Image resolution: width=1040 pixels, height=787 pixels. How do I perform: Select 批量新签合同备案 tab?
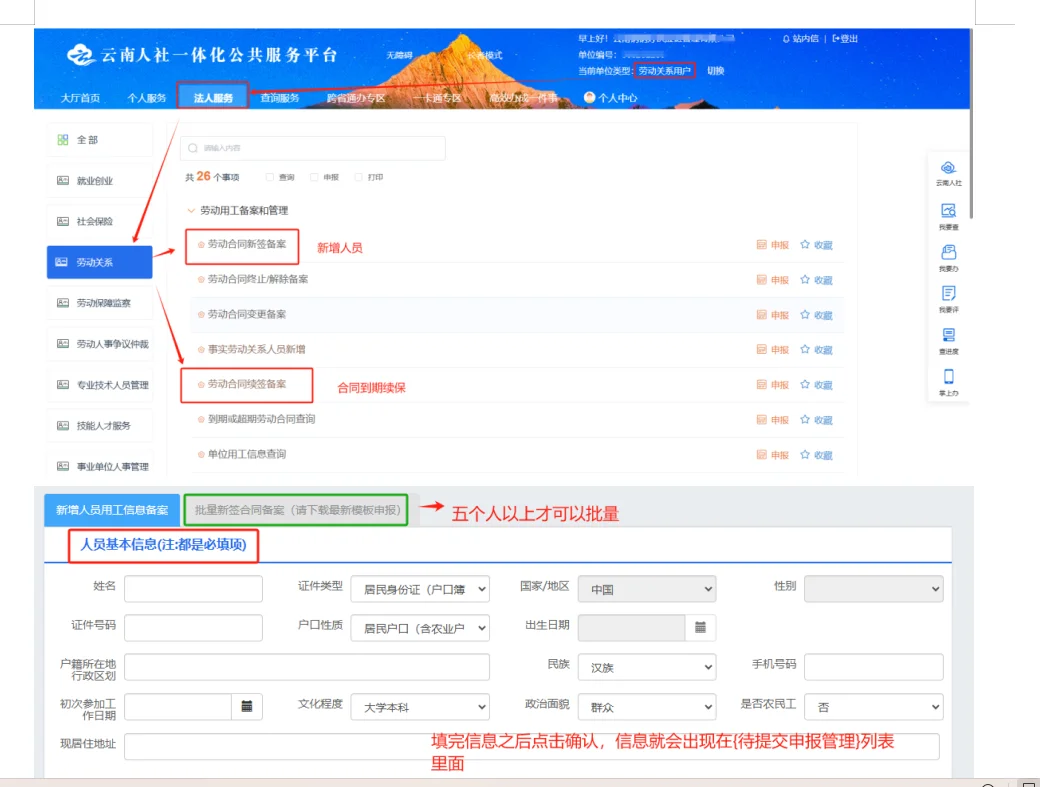point(296,510)
